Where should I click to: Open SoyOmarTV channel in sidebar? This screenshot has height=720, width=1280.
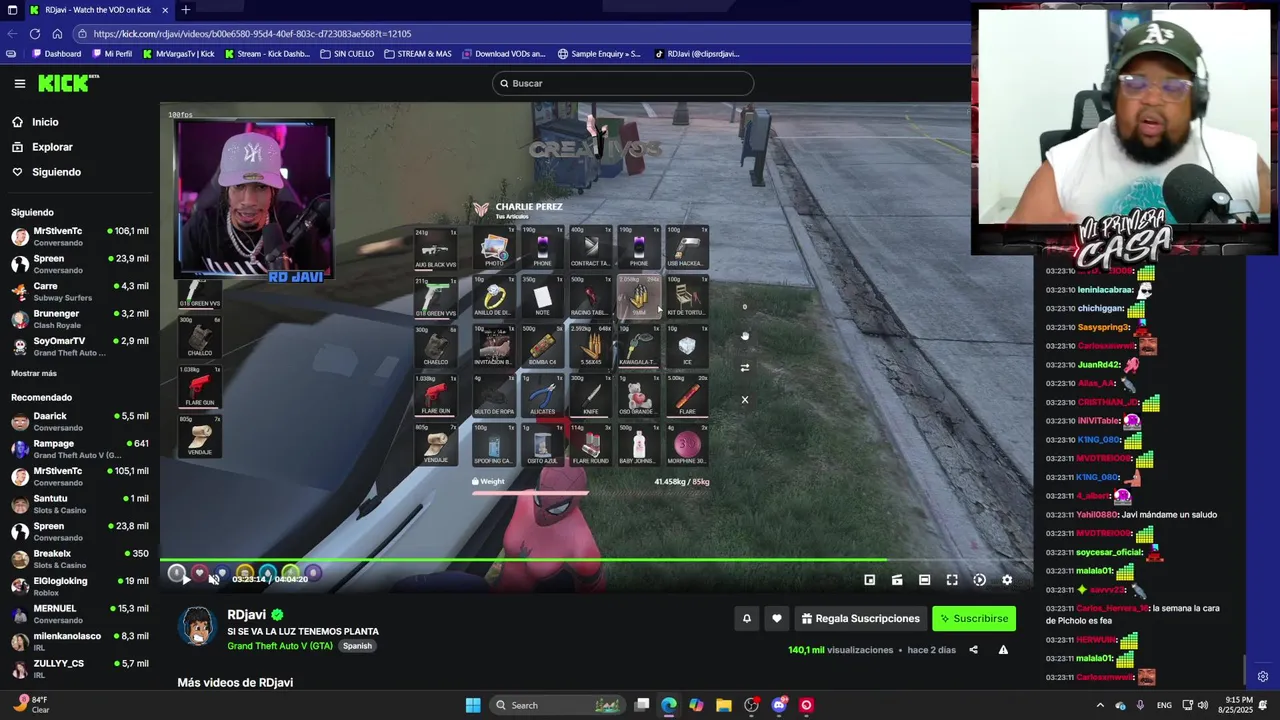(80, 346)
